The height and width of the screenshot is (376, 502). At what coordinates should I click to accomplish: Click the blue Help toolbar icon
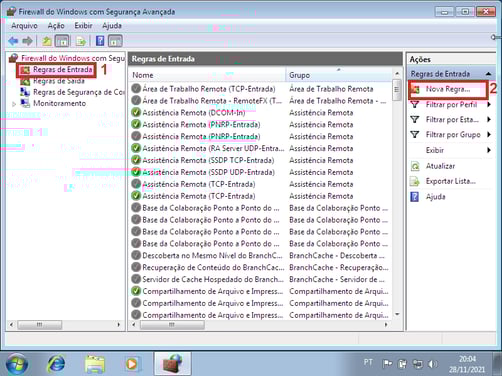[100, 41]
